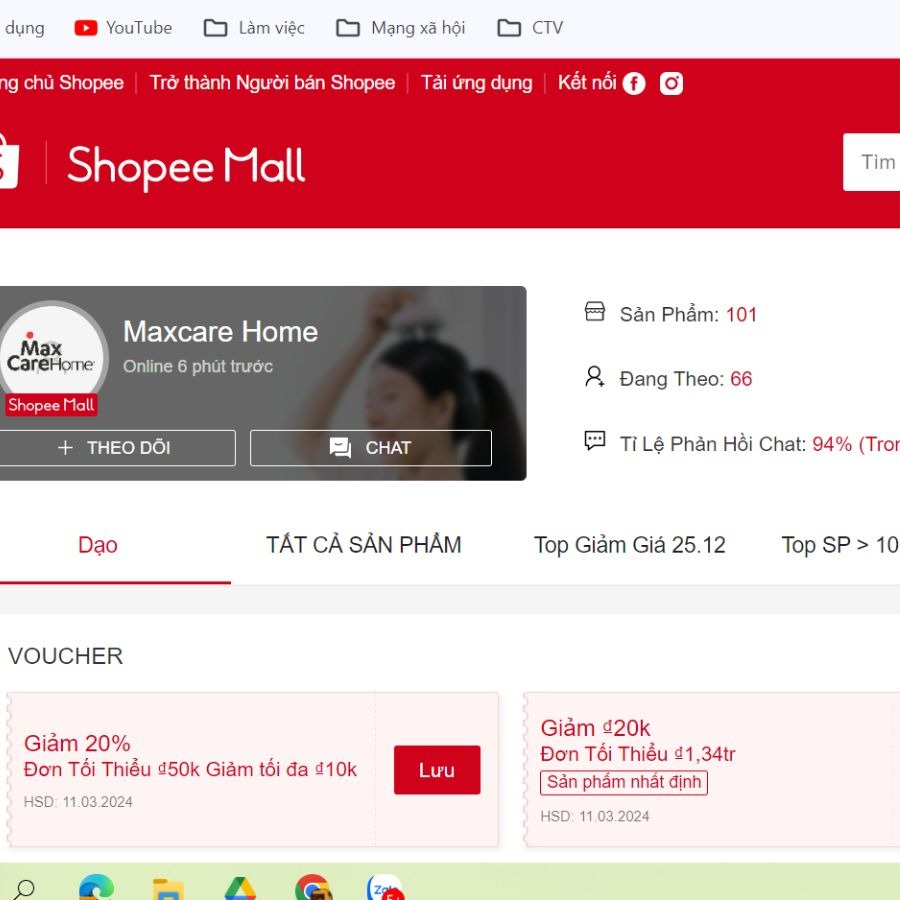
Task: Expand the CTV bookmarks folder
Action: (x=531, y=28)
